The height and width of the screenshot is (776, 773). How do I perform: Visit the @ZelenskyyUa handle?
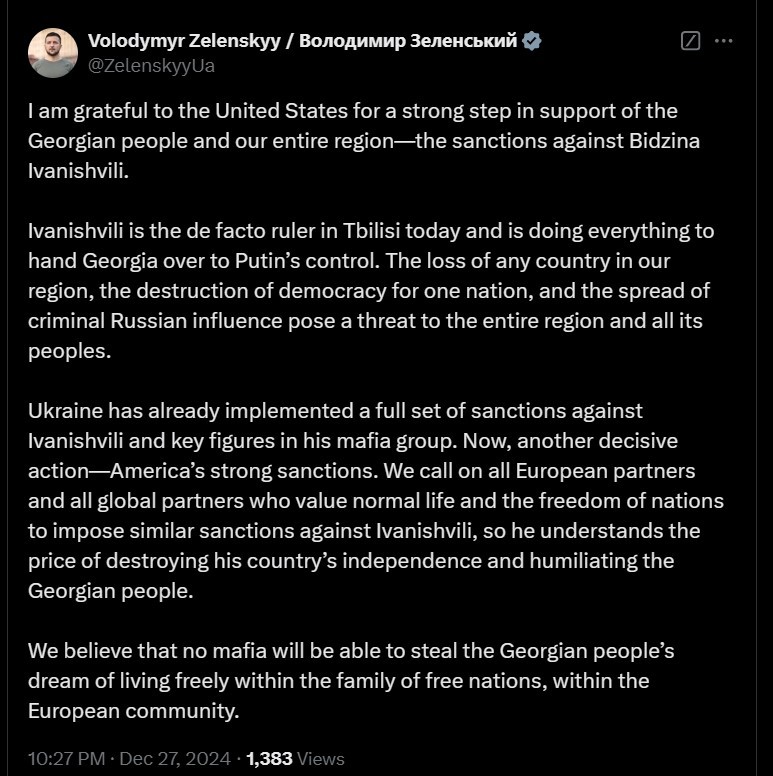151,66
